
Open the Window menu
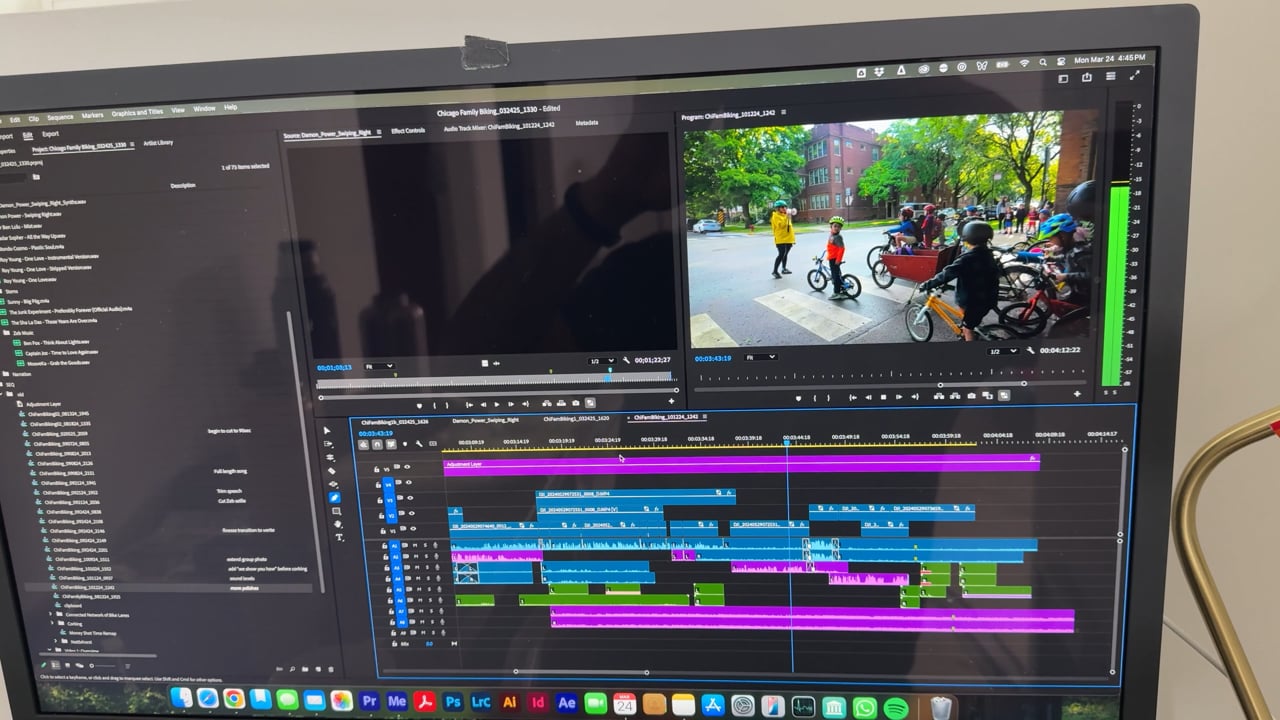pos(204,109)
